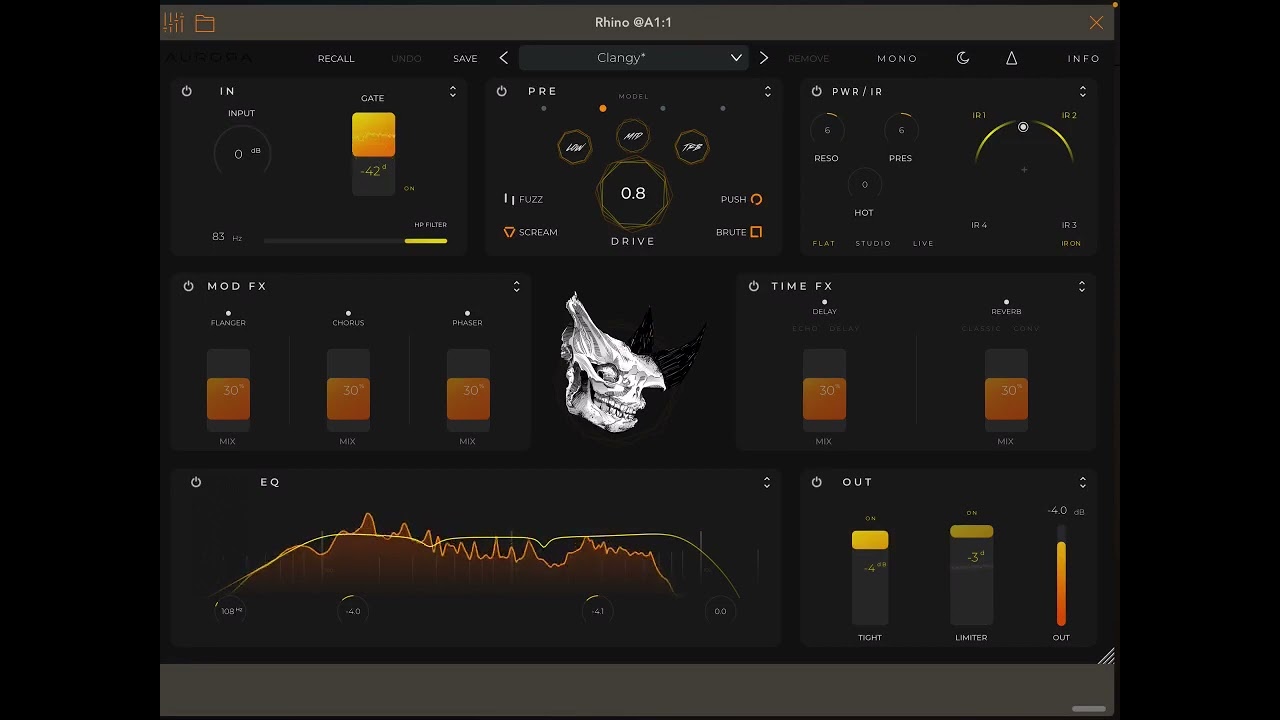Click the Flanger MIX slider

click(228, 390)
